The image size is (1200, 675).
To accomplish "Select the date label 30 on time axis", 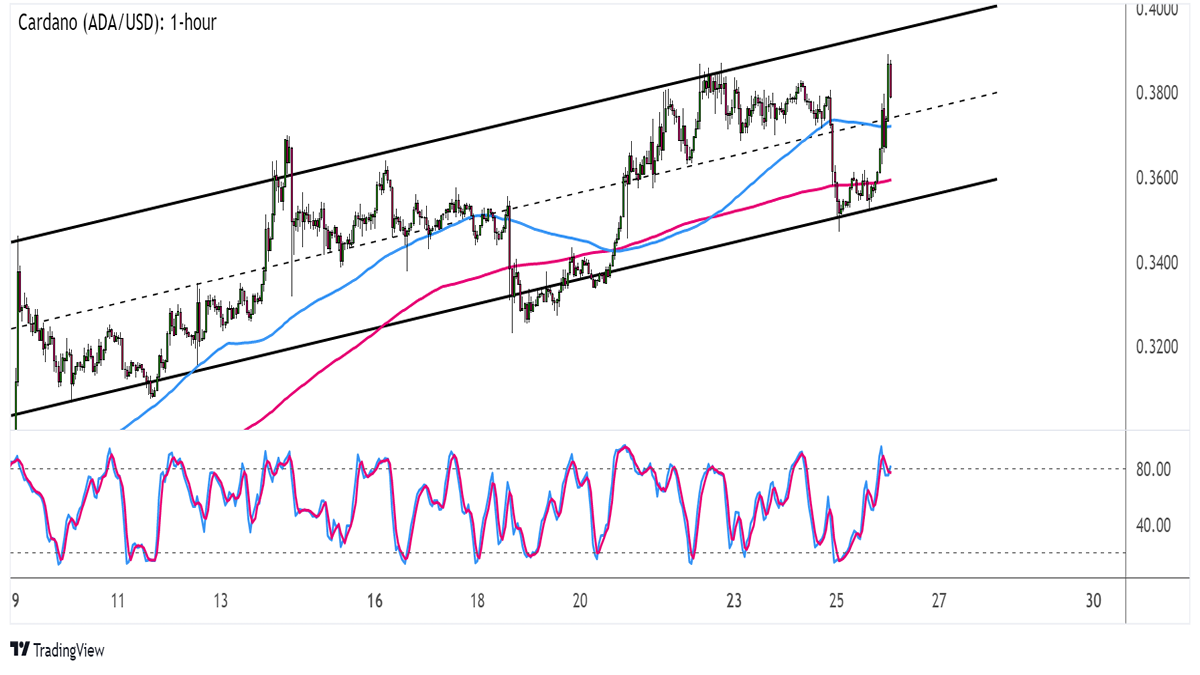I will (1093, 601).
